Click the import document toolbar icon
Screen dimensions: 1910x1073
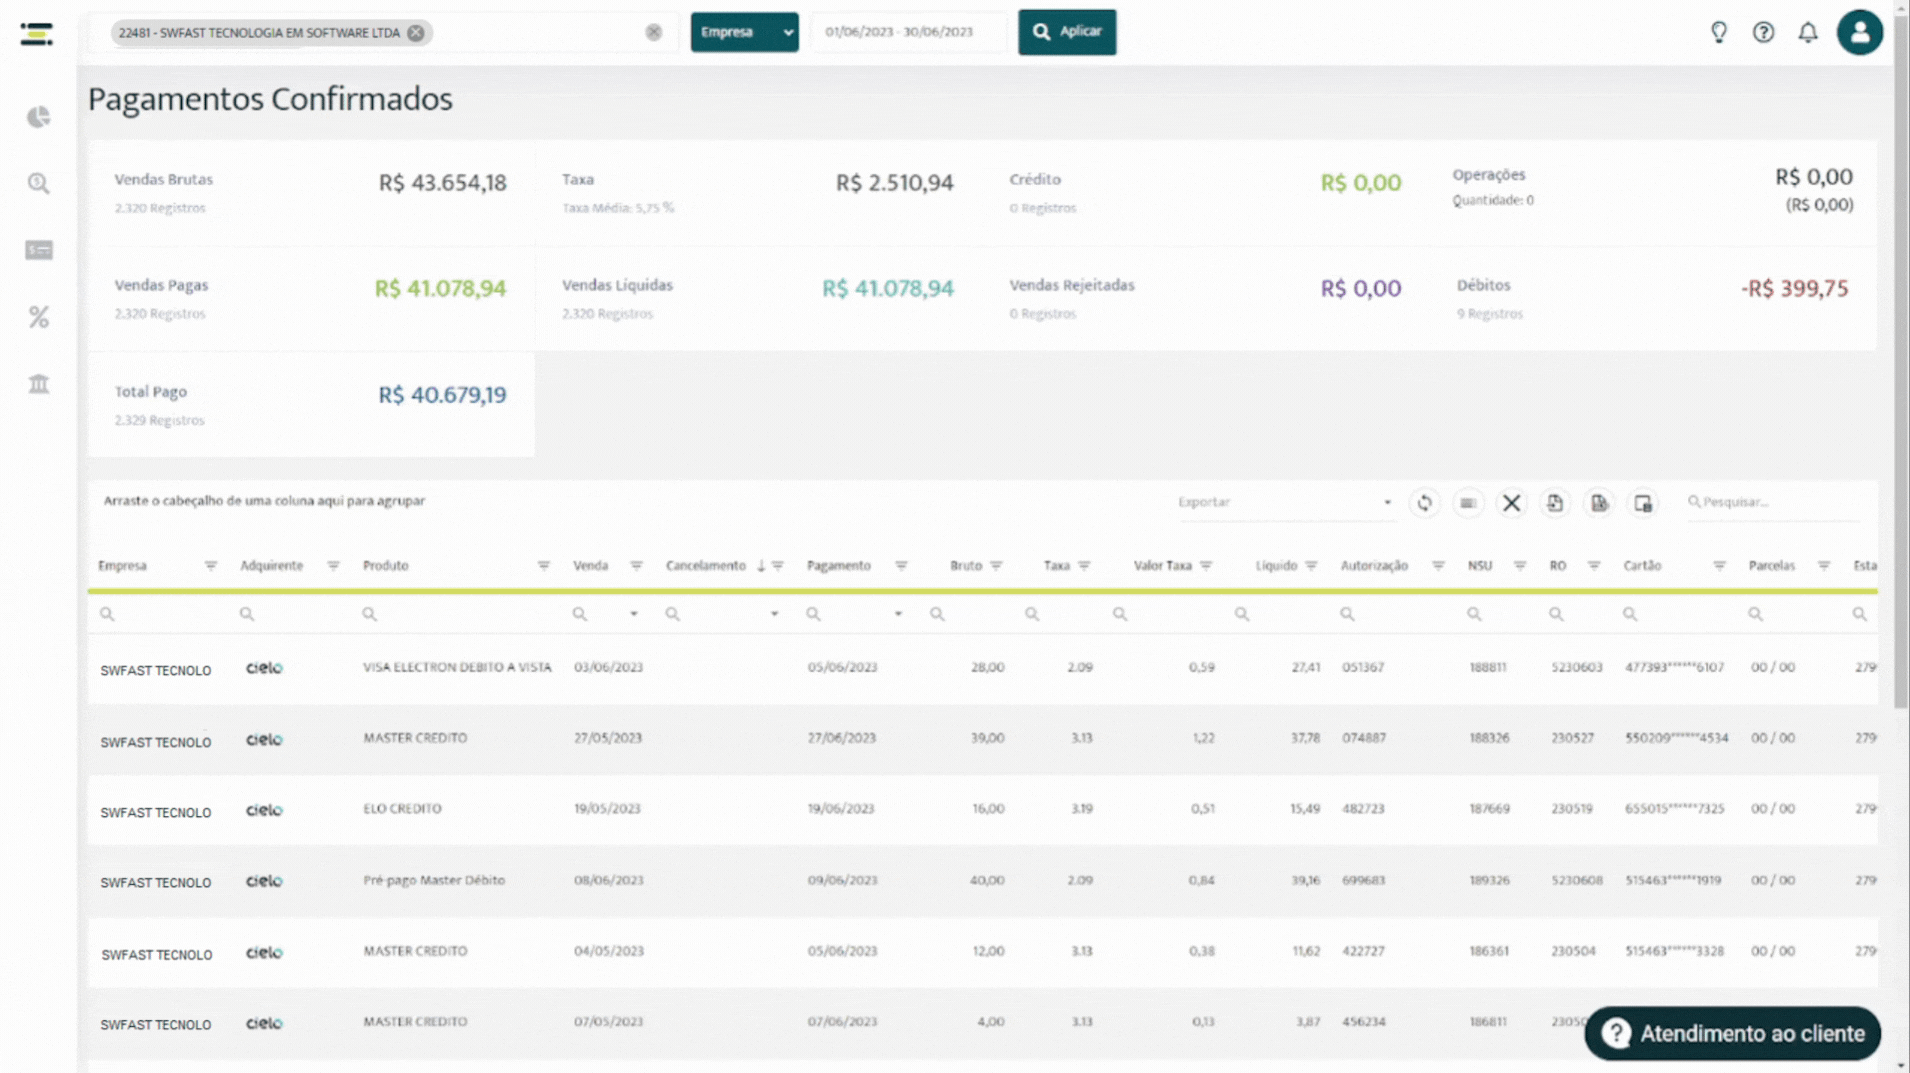pyautogui.click(x=1555, y=503)
